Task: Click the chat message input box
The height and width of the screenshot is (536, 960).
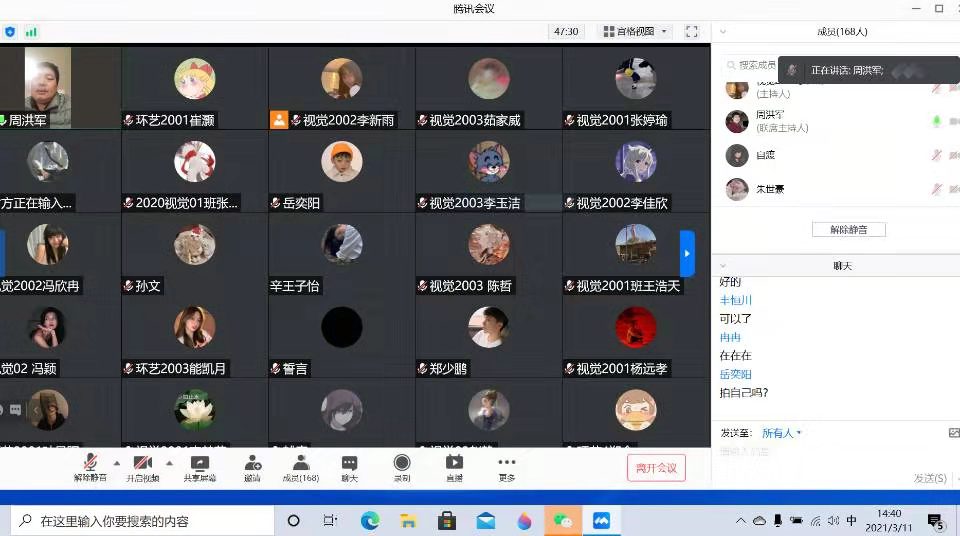Action: pyautogui.click(x=830, y=453)
